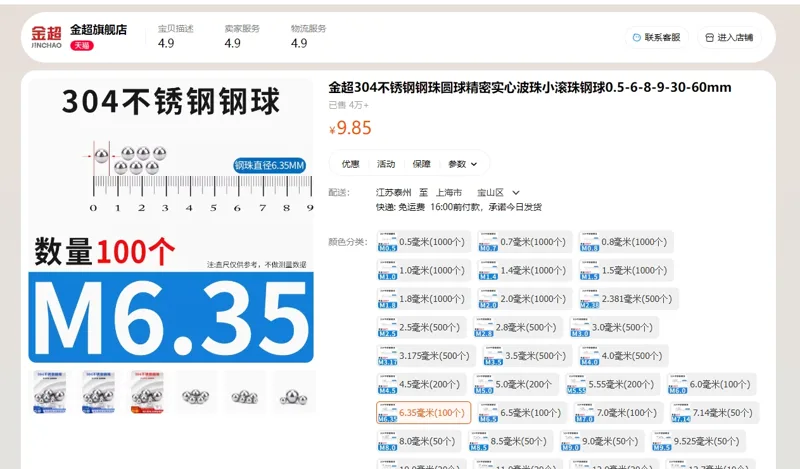
Task: Pick the 4.5毫米(200个) variant
Action: click(421, 385)
